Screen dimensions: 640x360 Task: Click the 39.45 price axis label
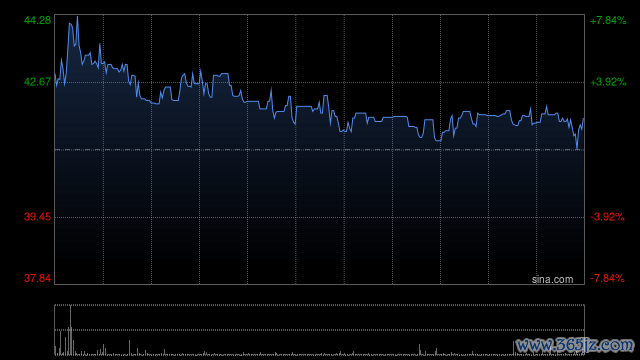(38, 217)
